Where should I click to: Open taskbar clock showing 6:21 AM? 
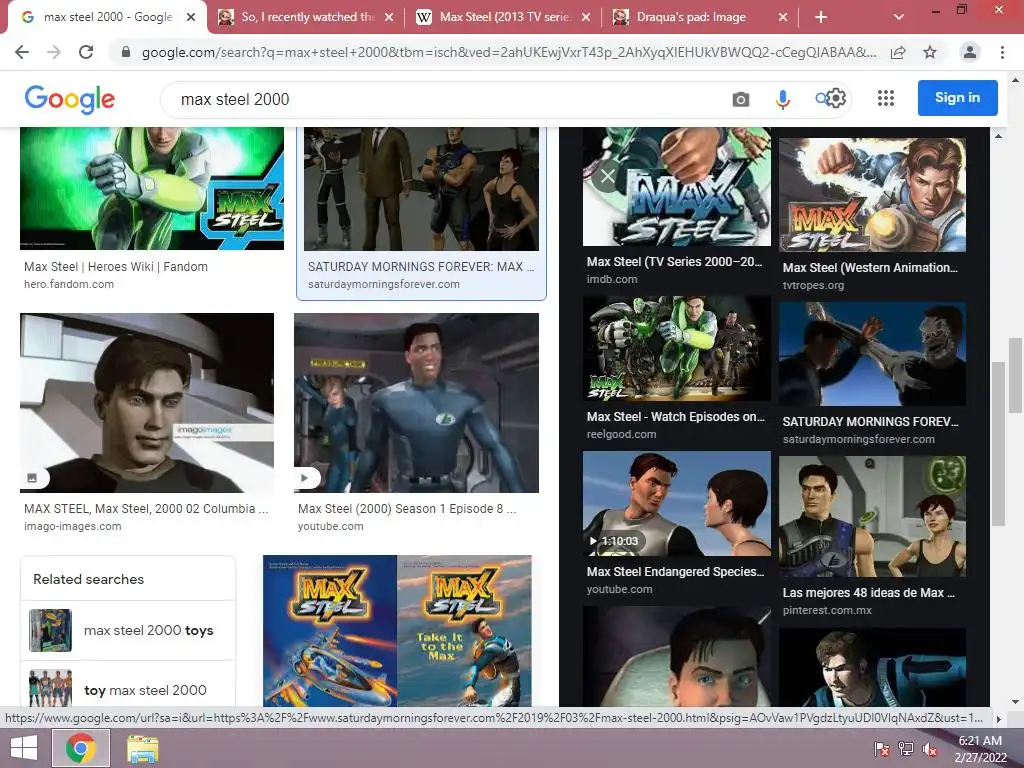(x=980, y=749)
